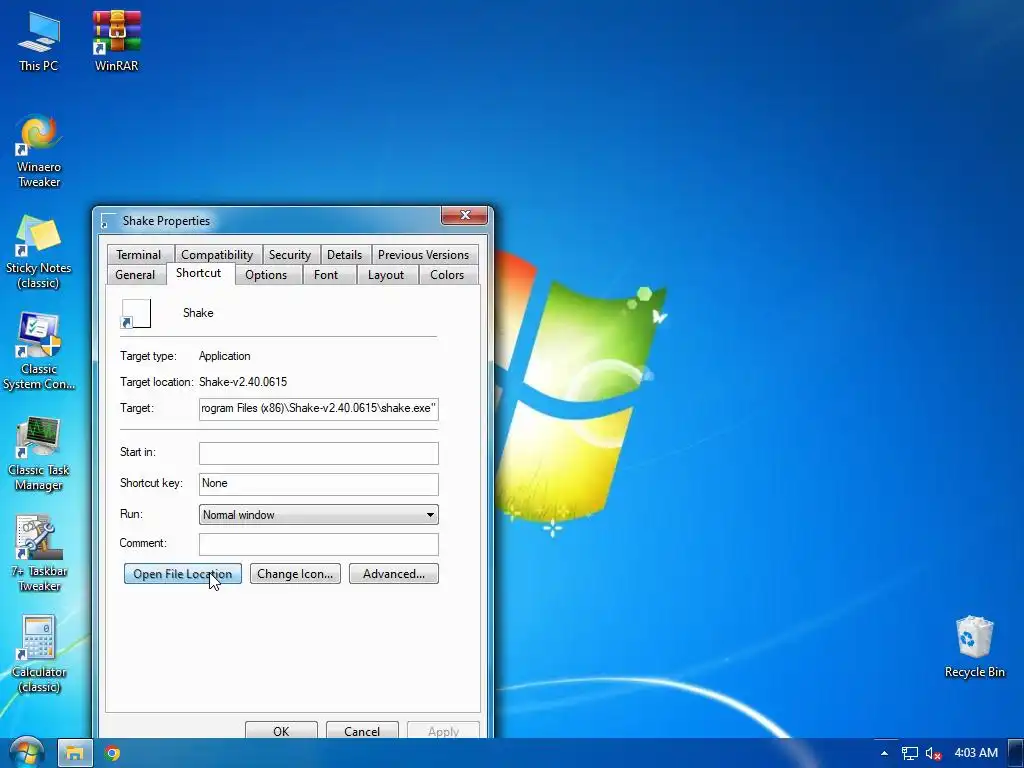Select the Calculator (classic) desktop icon
Viewport: 1024px width, 768px height.
click(x=39, y=655)
